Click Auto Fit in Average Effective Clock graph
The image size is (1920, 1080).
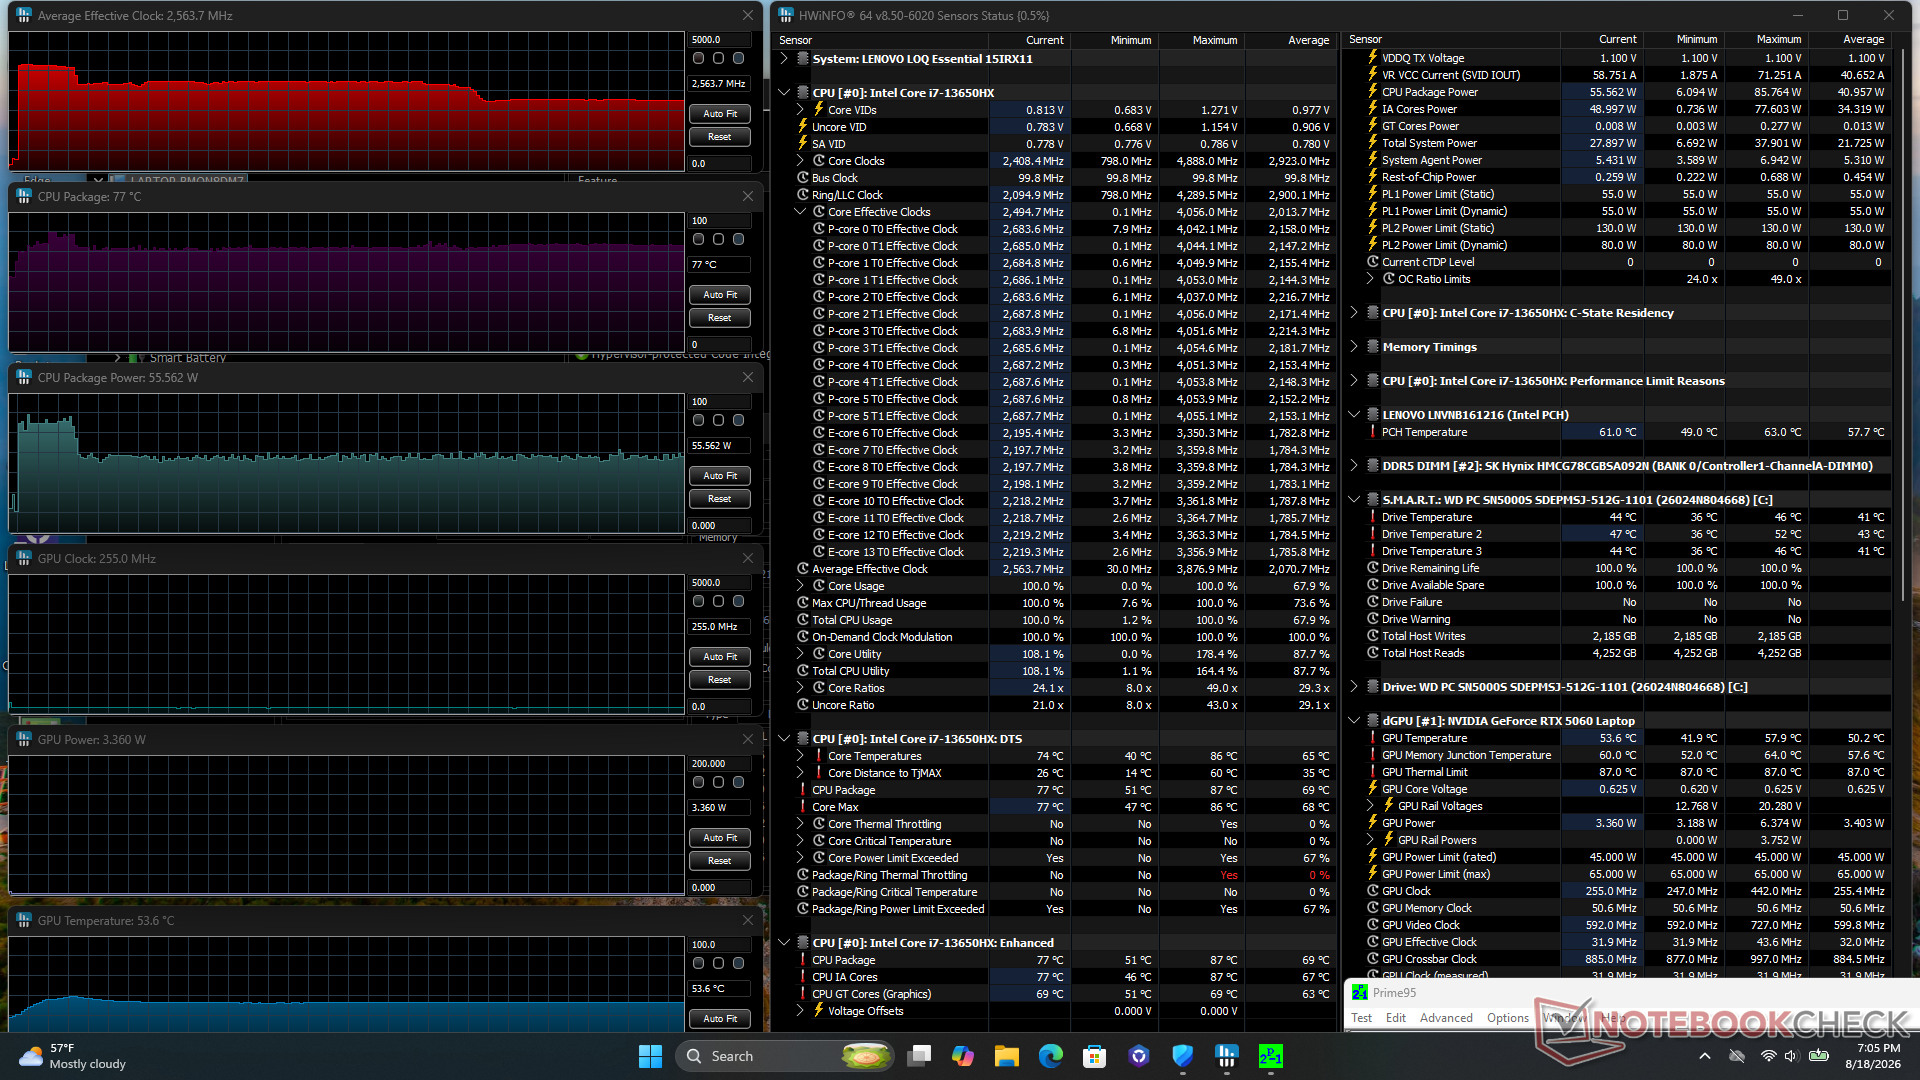720,114
